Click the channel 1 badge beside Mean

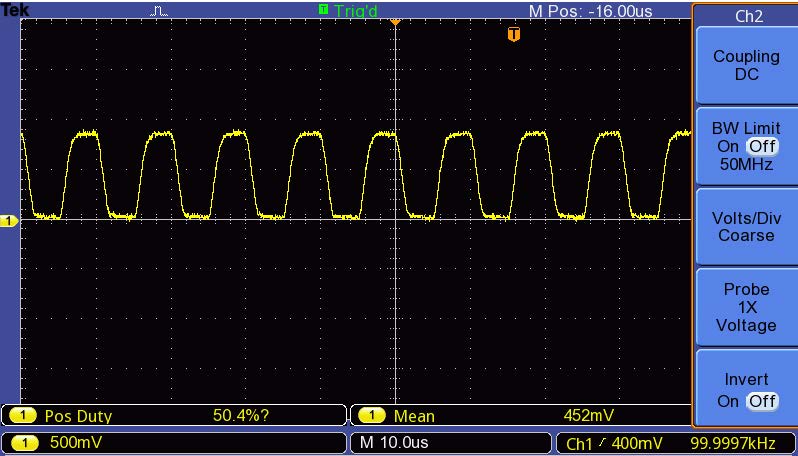click(x=372, y=416)
